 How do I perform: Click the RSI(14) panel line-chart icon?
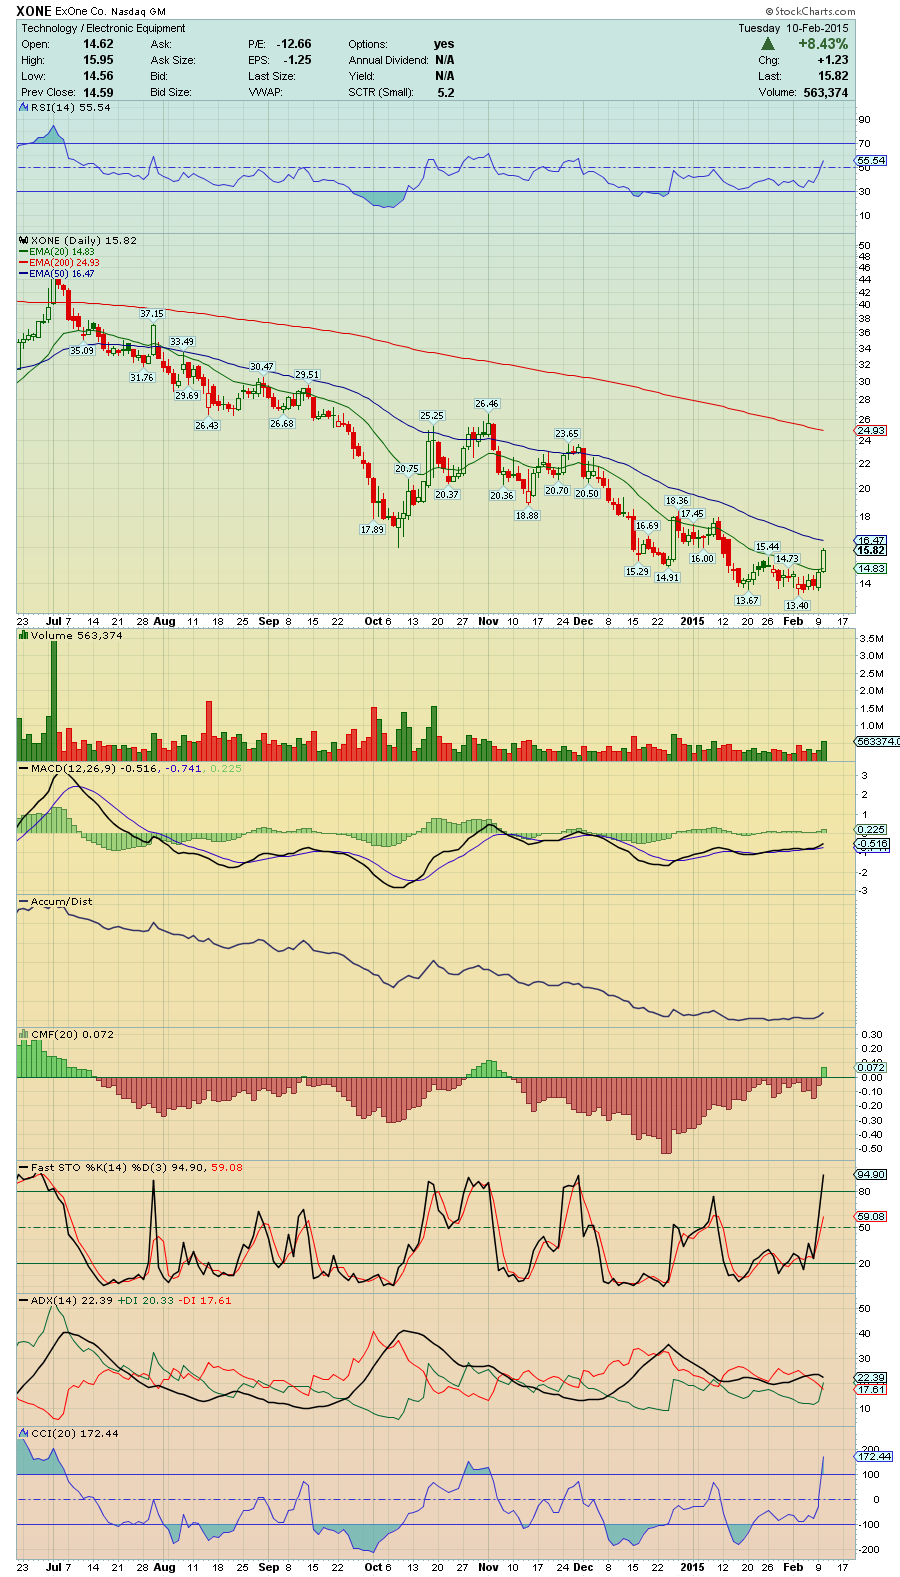coord(24,107)
